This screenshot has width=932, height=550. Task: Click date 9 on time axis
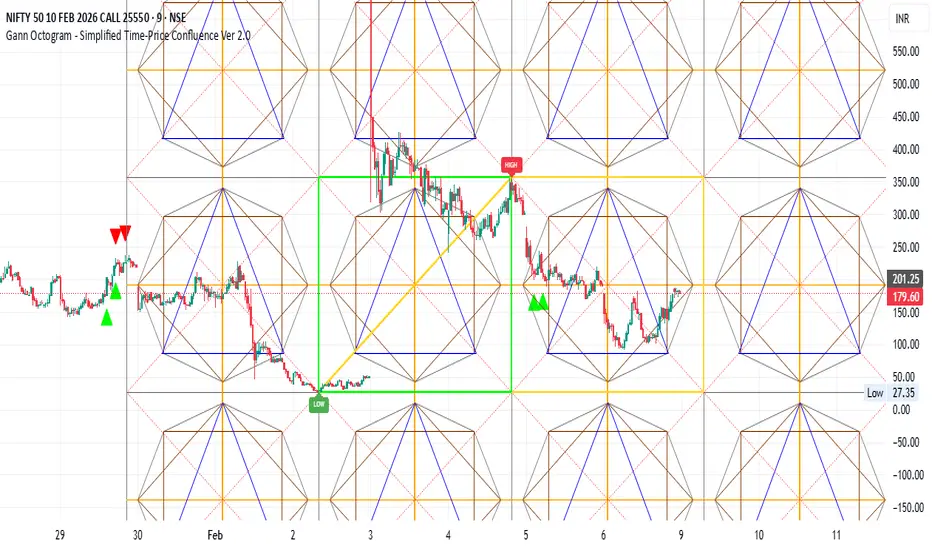[681, 535]
